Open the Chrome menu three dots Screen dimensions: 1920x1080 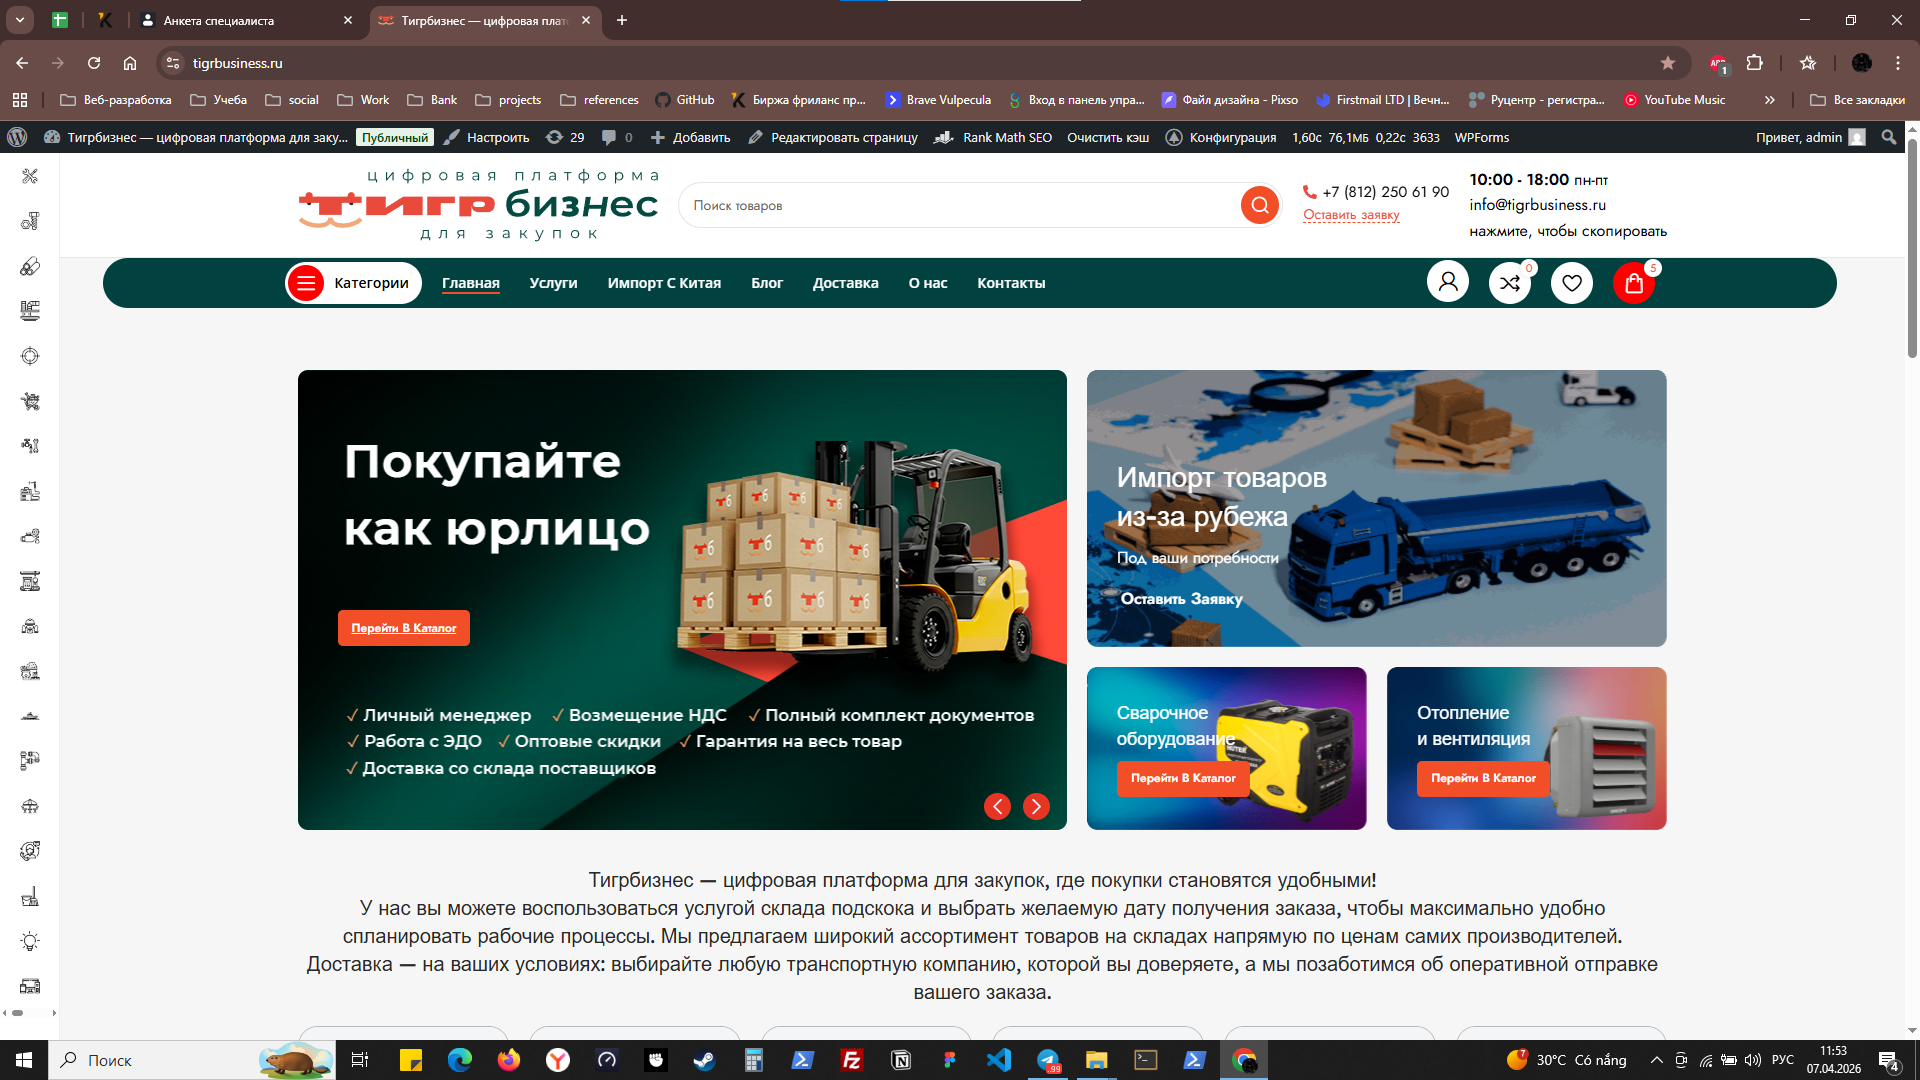point(1897,63)
